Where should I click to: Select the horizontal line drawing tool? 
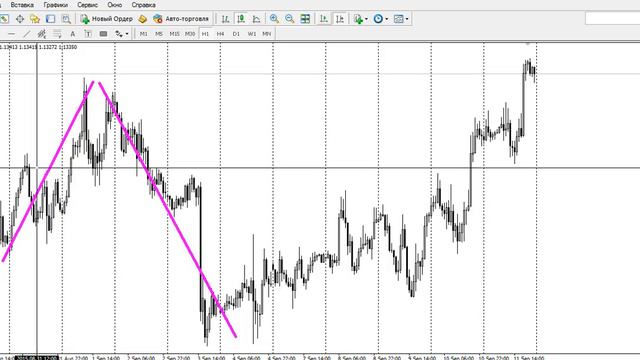[11, 34]
